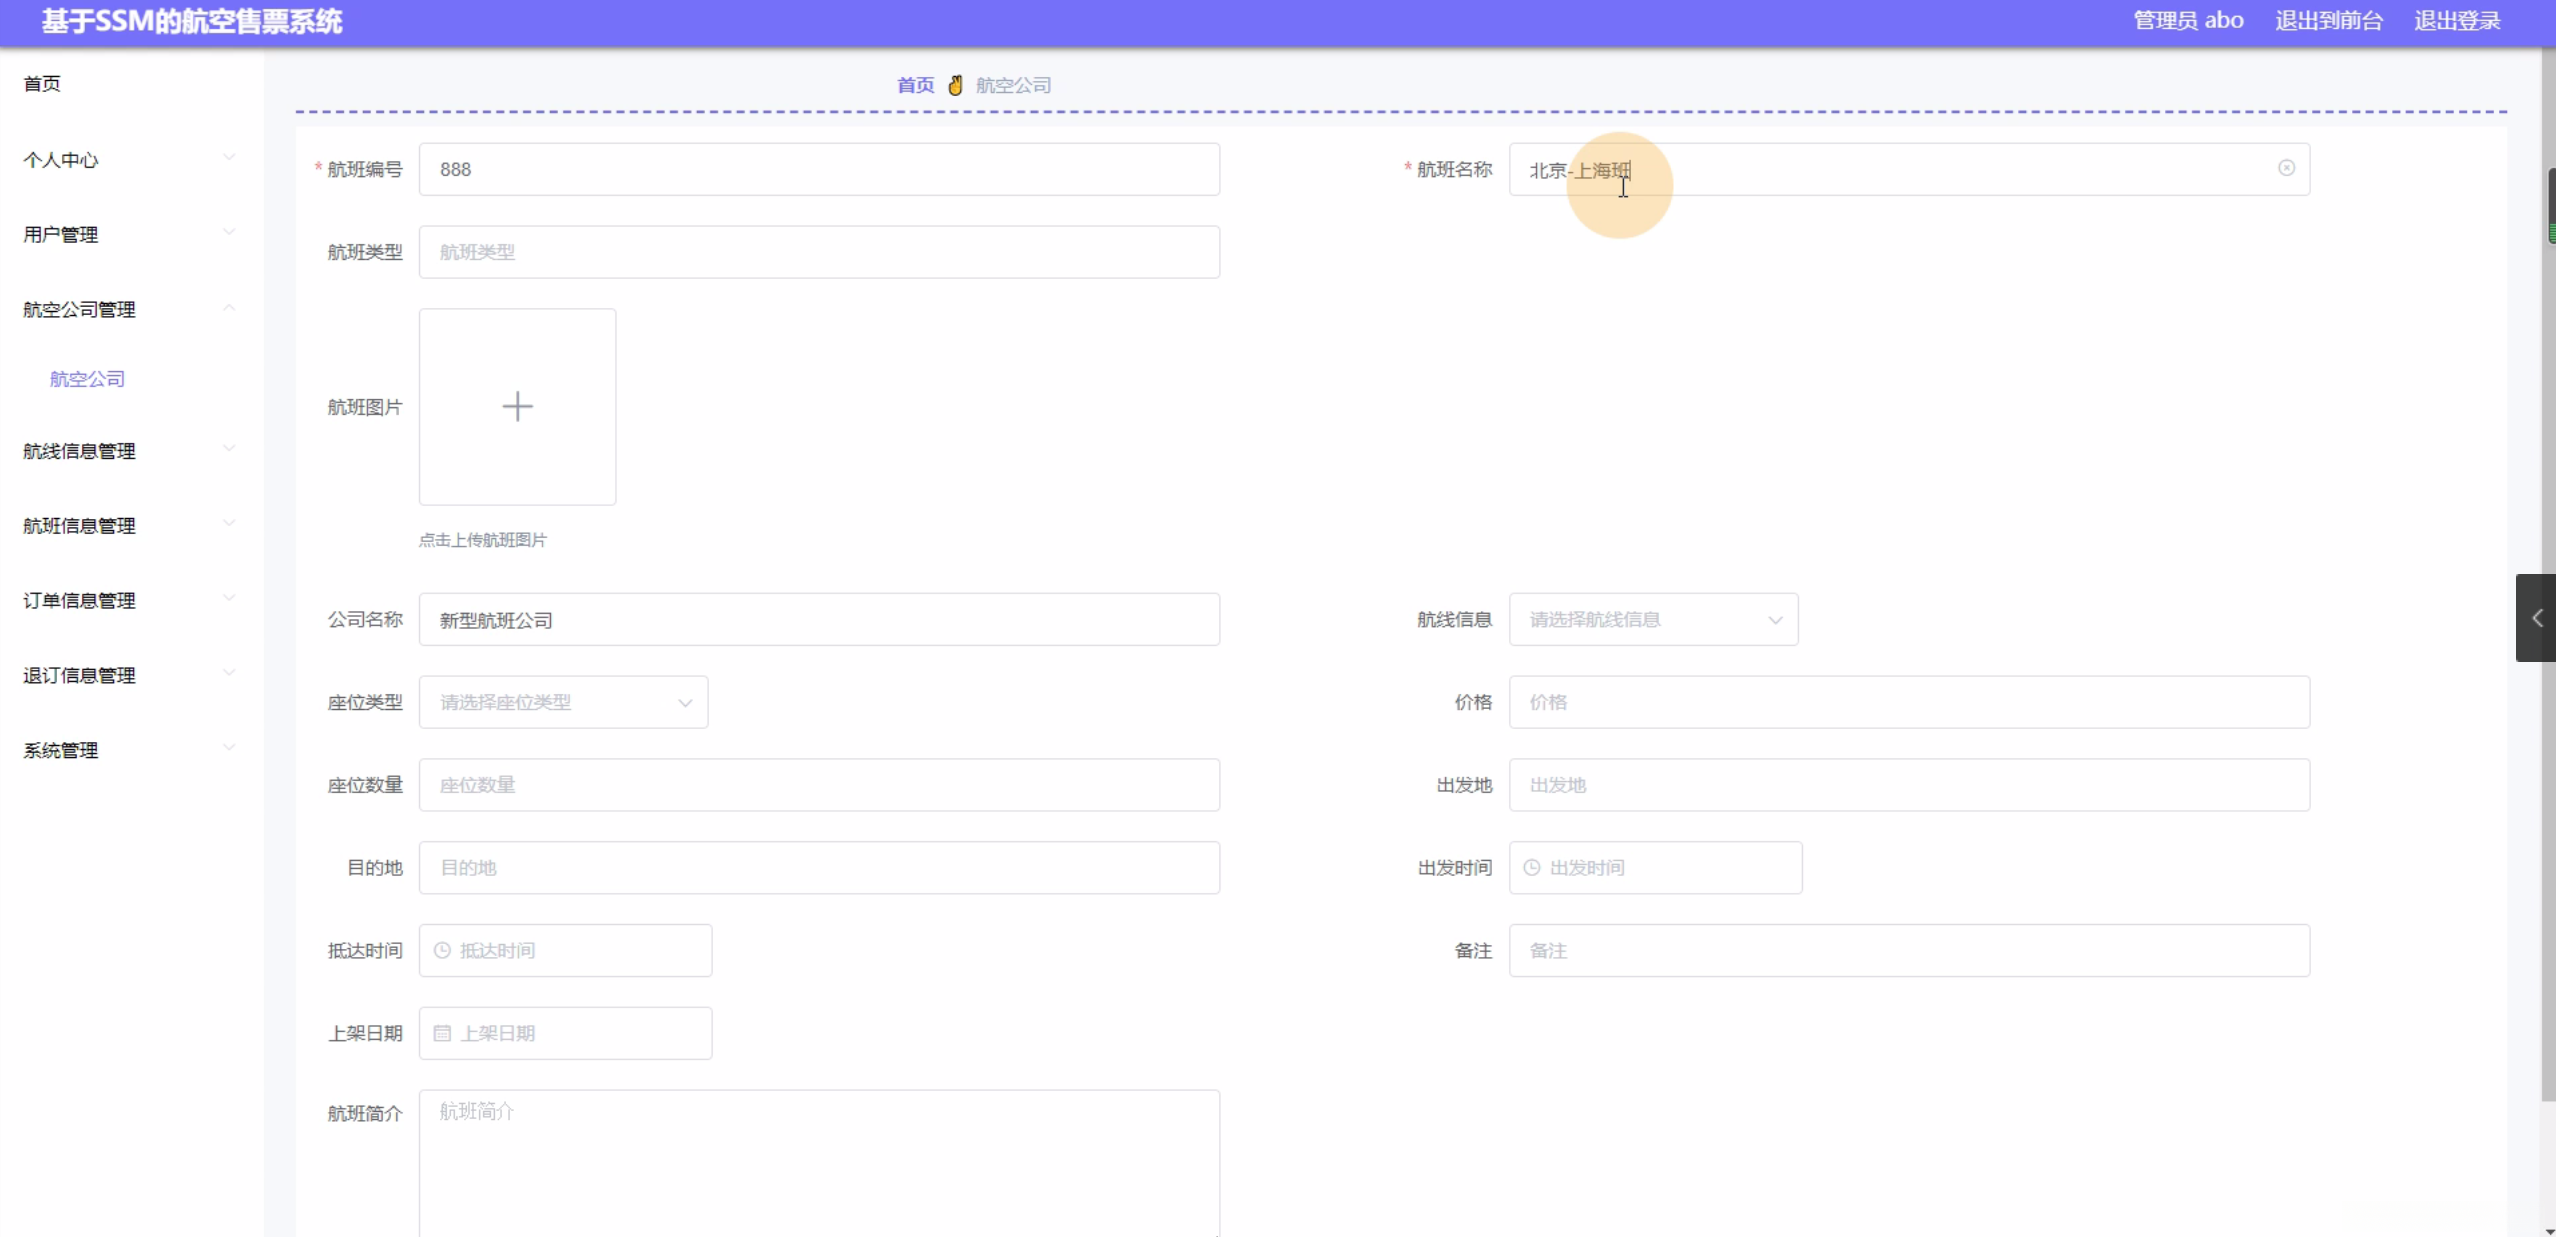Open the 航线信息 dropdown
The height and width of the screenshot is (1237, 2556).
coord(1653,619)
